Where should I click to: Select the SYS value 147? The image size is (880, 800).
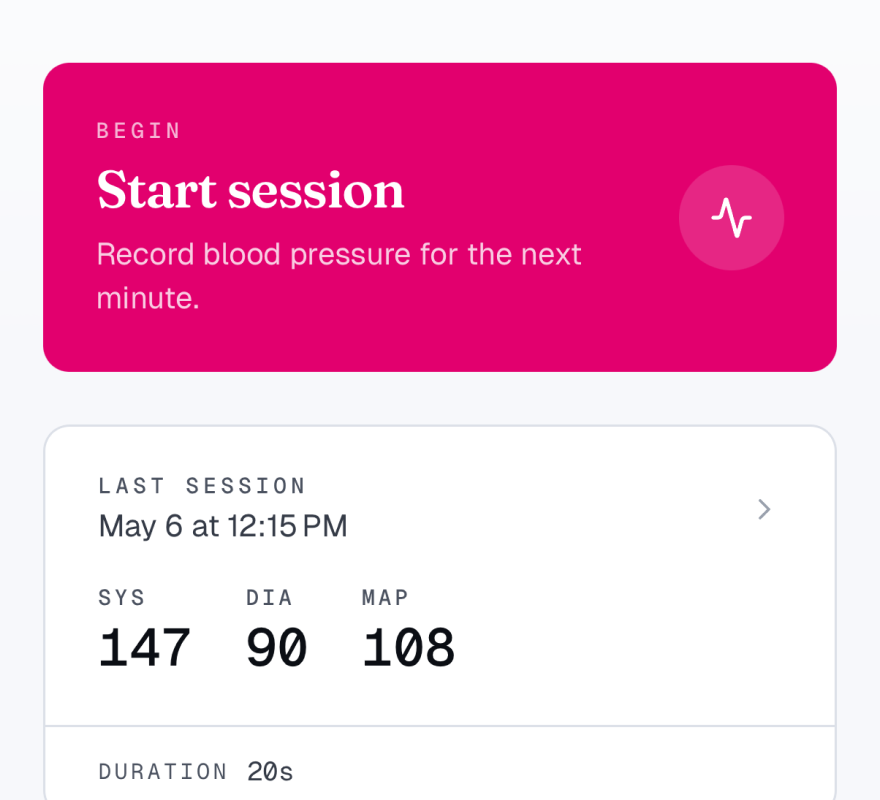pos(144,648)
